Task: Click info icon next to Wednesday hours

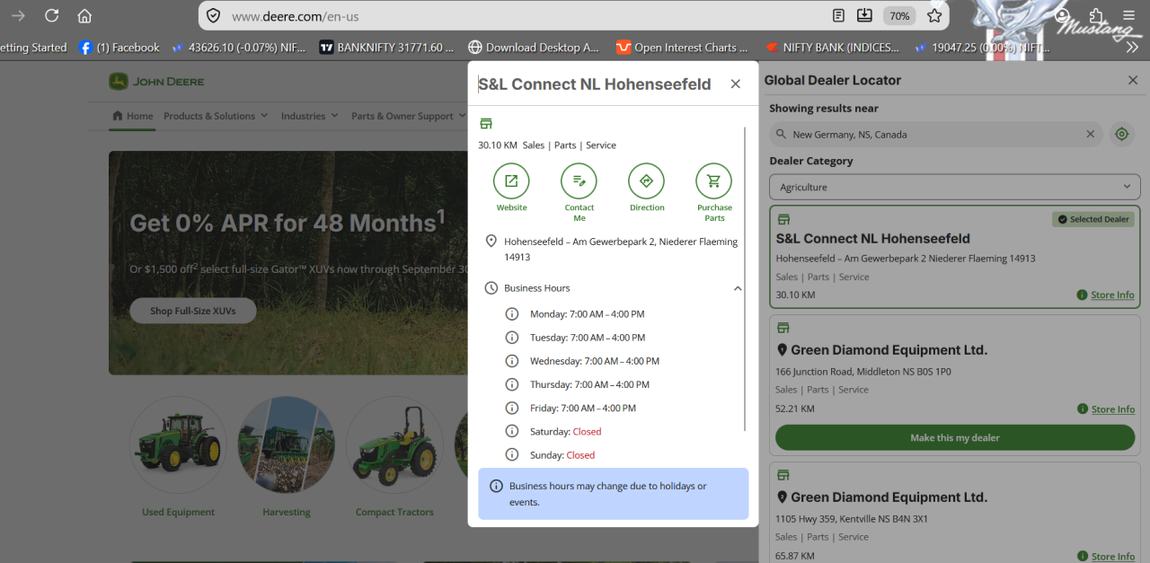Action: click(x=512, y=361)
